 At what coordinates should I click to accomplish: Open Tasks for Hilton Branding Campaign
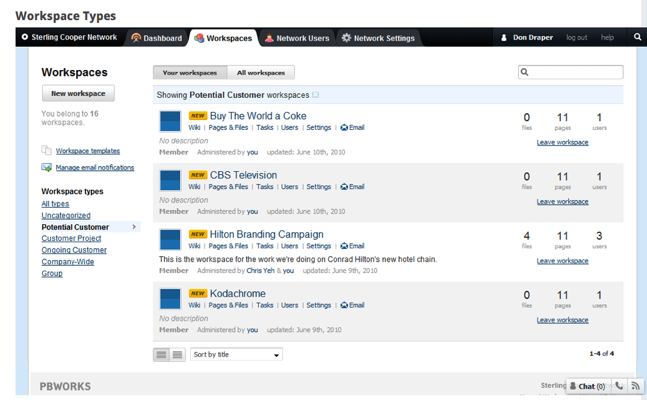[264, 246]
